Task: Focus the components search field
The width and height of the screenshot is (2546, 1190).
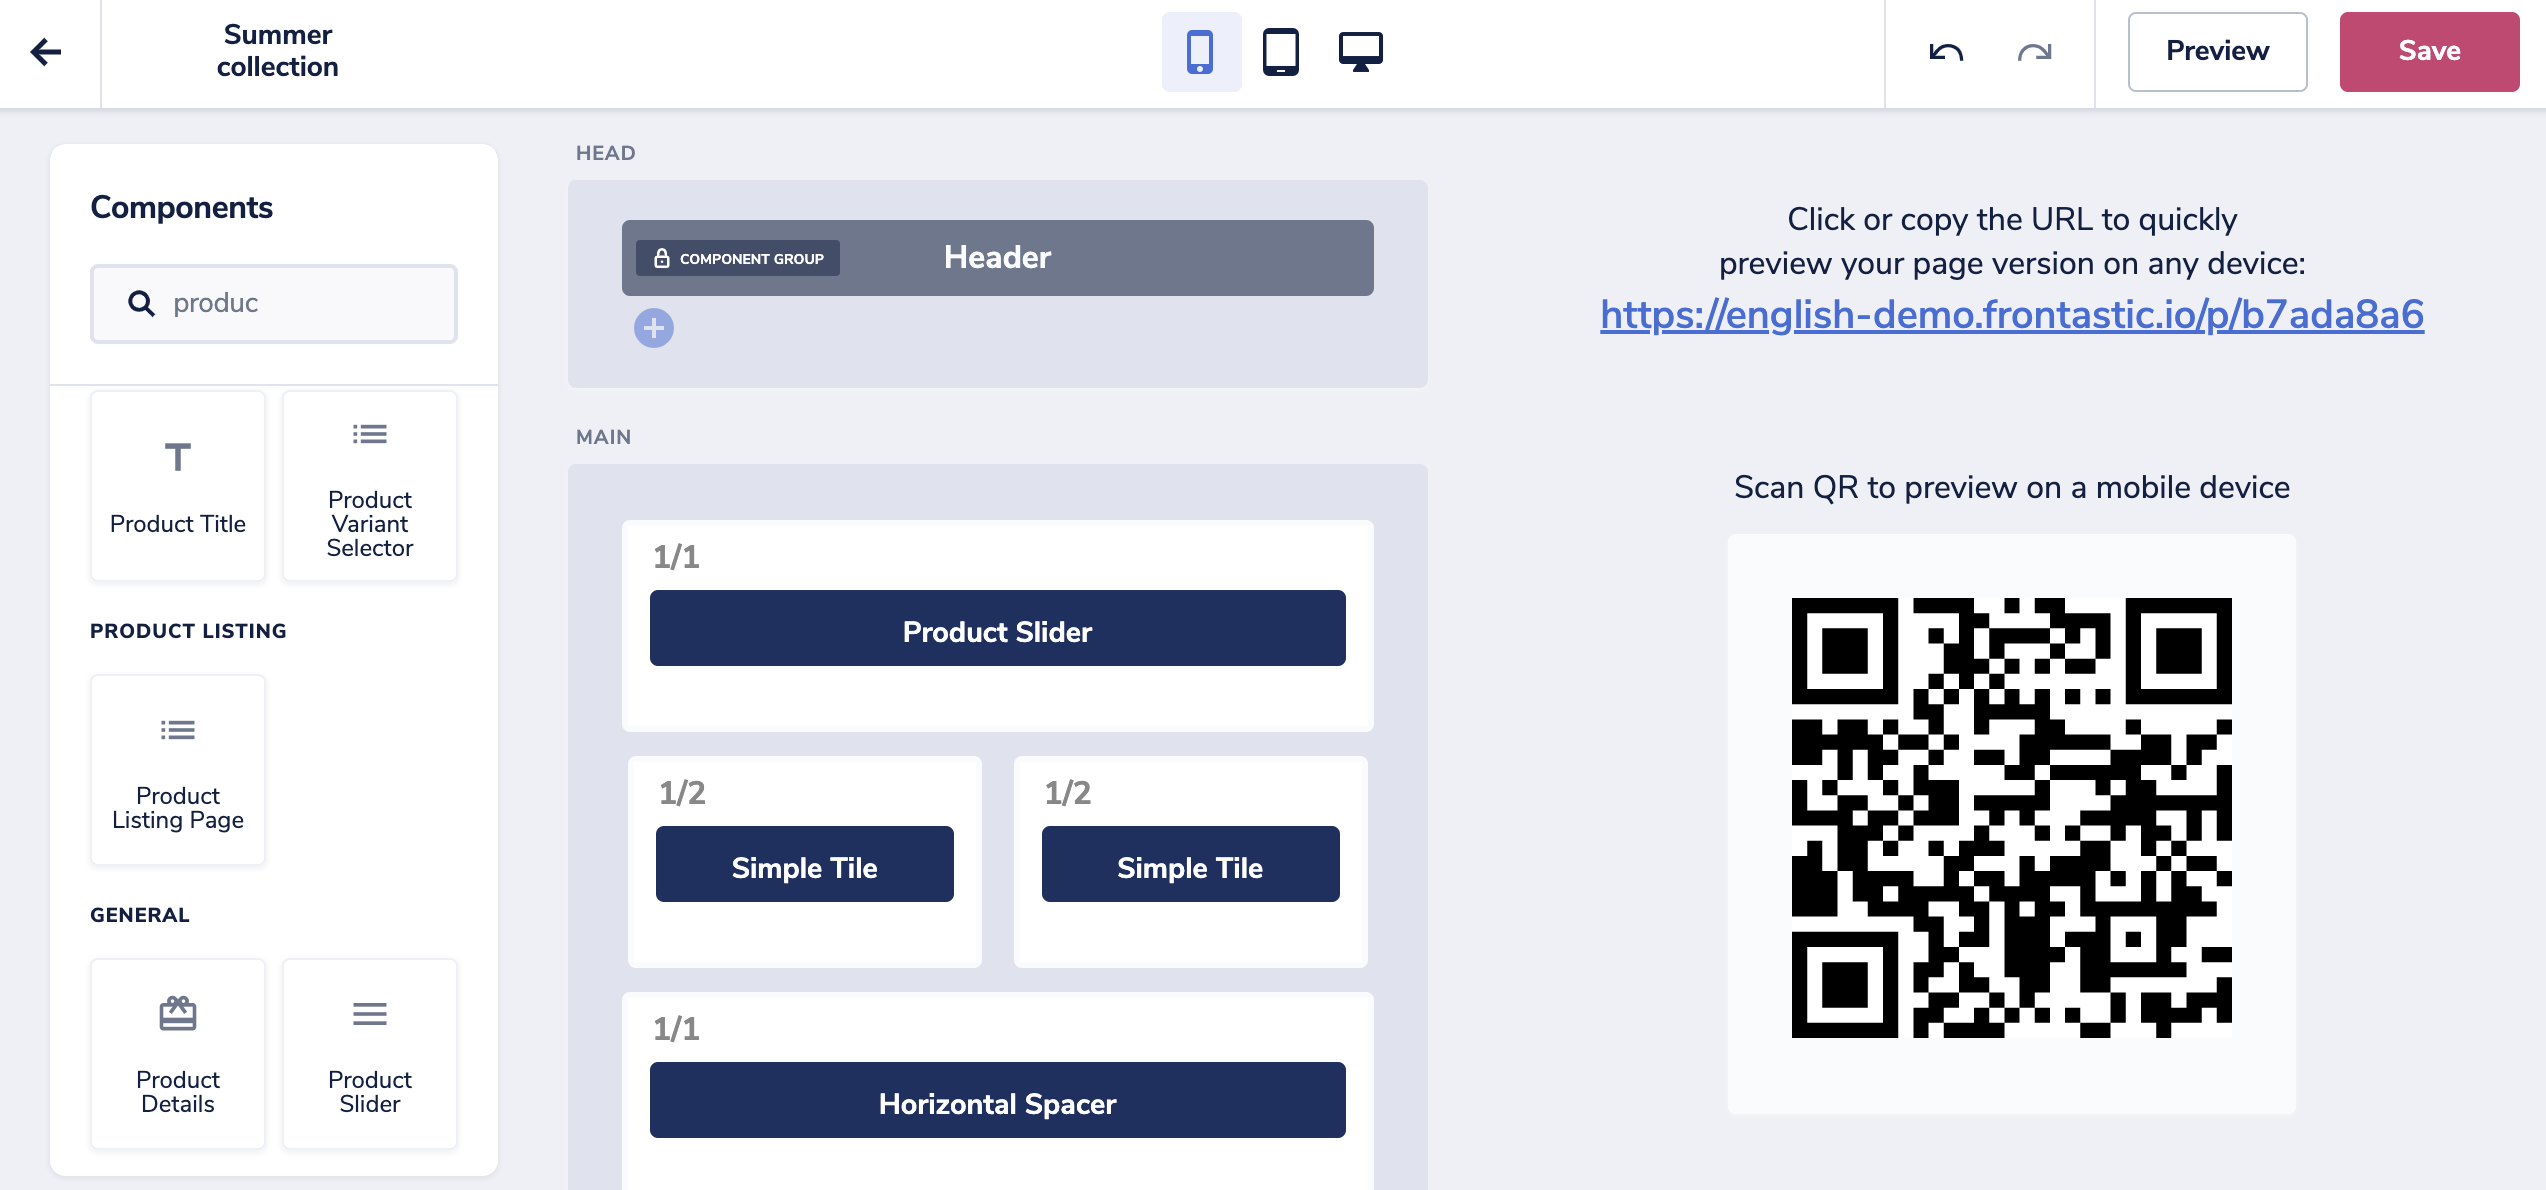Action: pyautogui.click(x=274, y=303)
